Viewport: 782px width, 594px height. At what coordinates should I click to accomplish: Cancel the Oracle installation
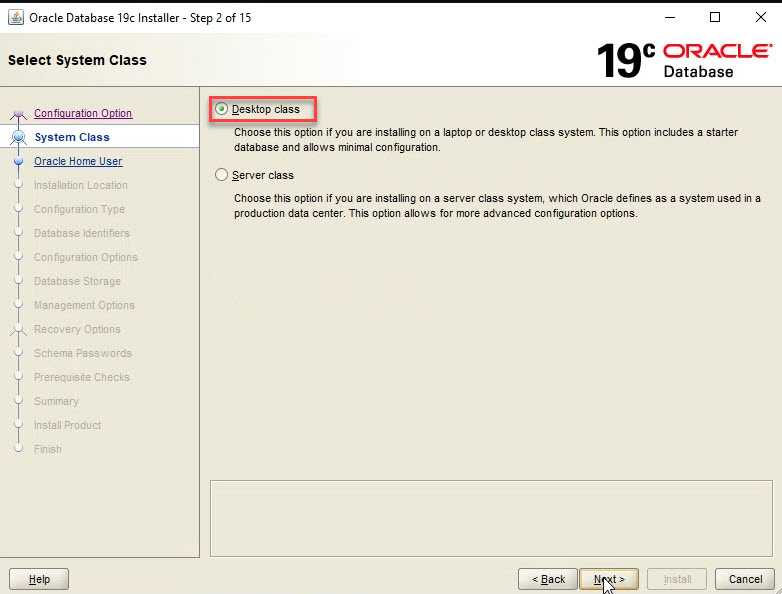[x=745, y=579]
